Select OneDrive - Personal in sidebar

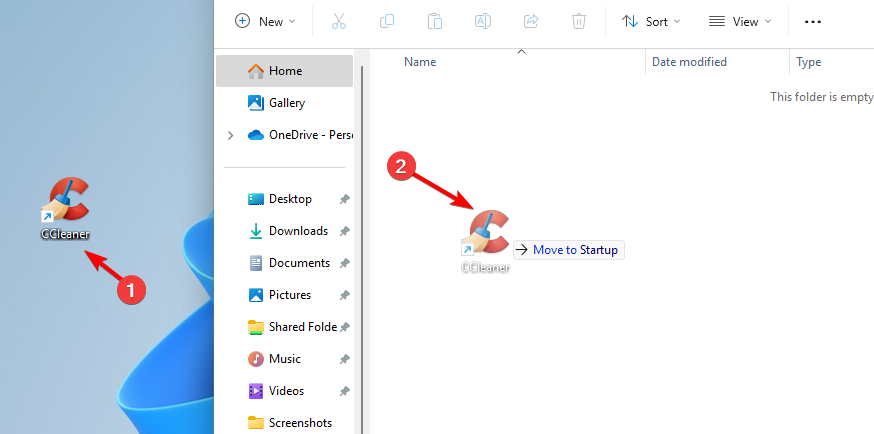300,135
